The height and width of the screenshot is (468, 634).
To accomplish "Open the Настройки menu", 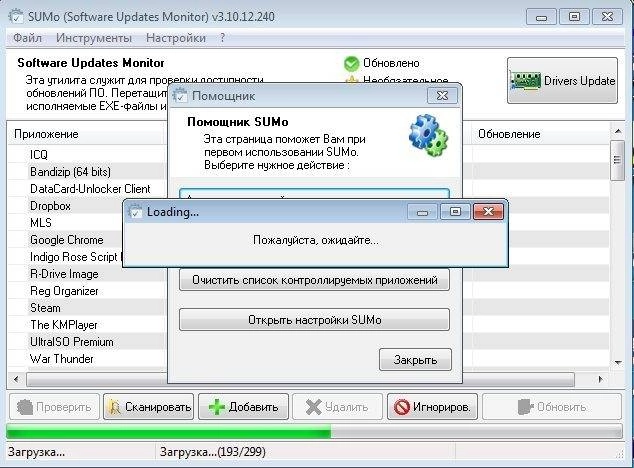I will tap(176, 38).
